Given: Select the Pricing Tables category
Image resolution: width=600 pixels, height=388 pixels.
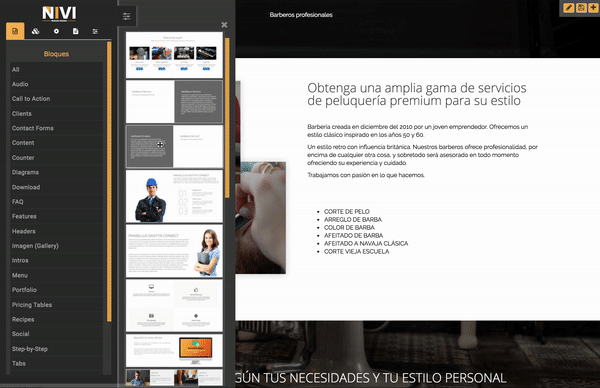Looking at the screenshot, I should pos(56,305).
